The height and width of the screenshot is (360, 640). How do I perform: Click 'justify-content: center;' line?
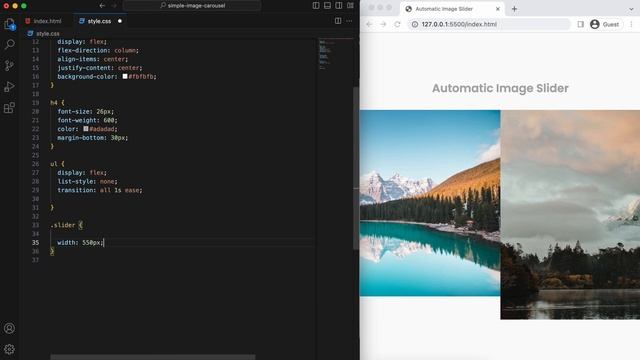pyautogui.click(x=100, y=68)
